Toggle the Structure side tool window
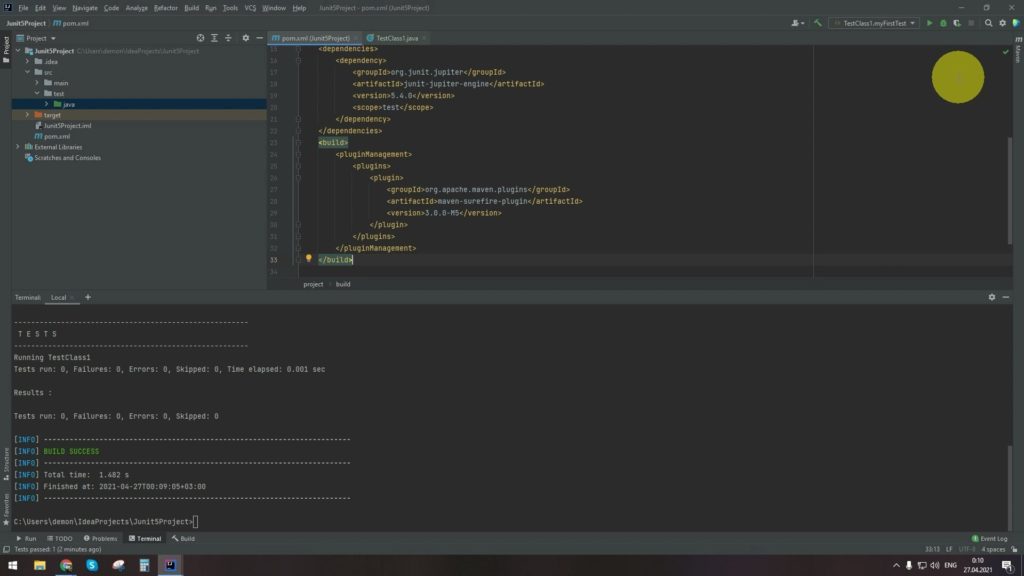Image resolution: width=1024 pixels, height=576 pixels. [6, 464]
